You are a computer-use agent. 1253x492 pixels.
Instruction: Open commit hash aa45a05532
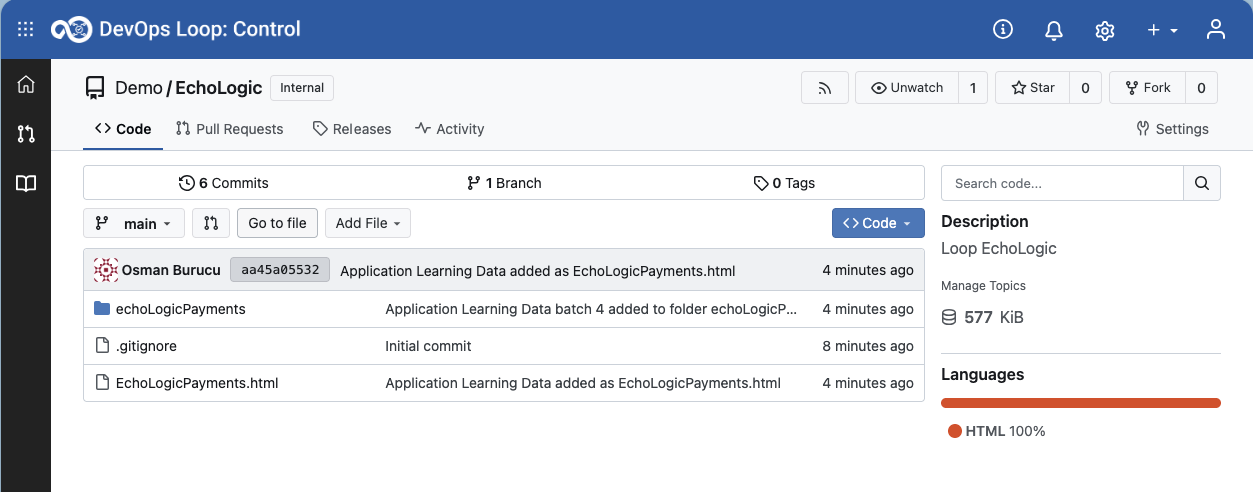[x=280, y=270]
